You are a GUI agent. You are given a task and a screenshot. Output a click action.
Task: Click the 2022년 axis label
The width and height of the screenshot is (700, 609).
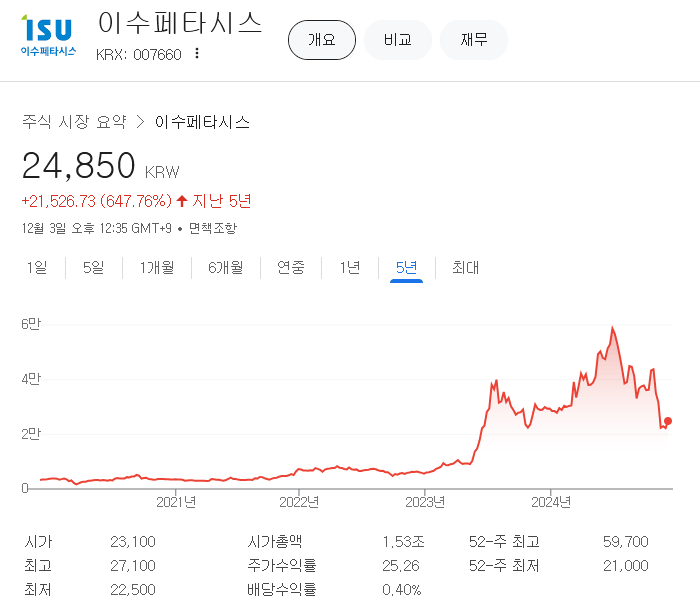(x=299, y=502)
